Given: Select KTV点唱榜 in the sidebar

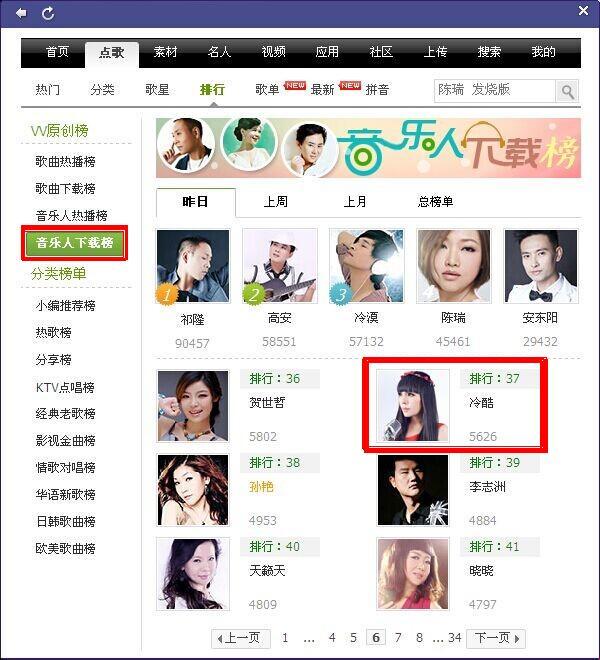Looking at the screenshot, I should (65, 387).
